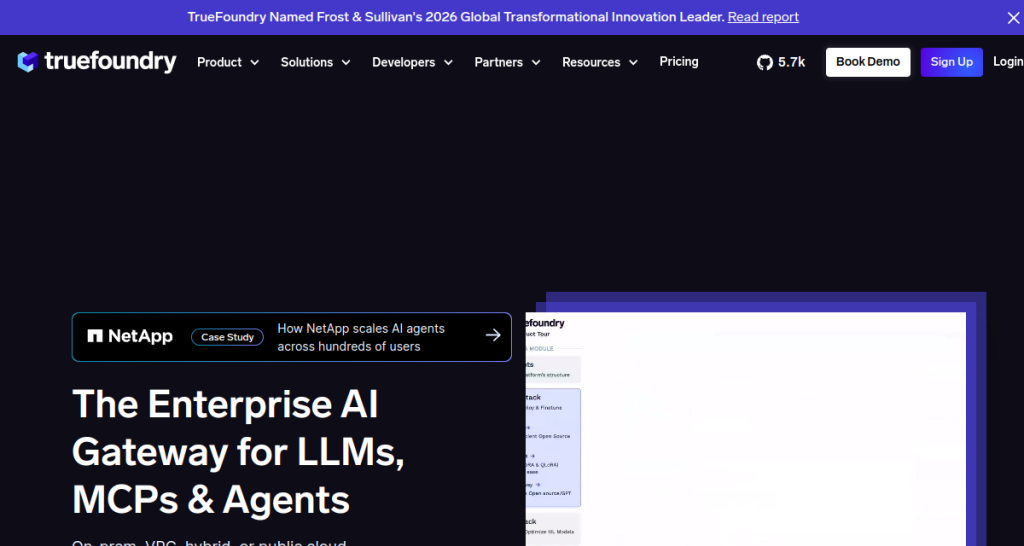Expand the Resources menu chevron
This screenshot has width=1024, height=546.
point(633,63)
